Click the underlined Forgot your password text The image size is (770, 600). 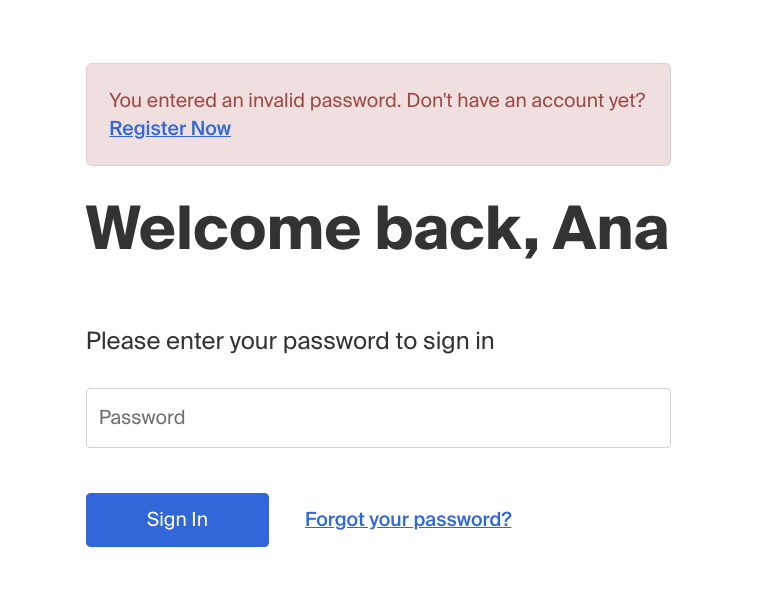point(408,519)
